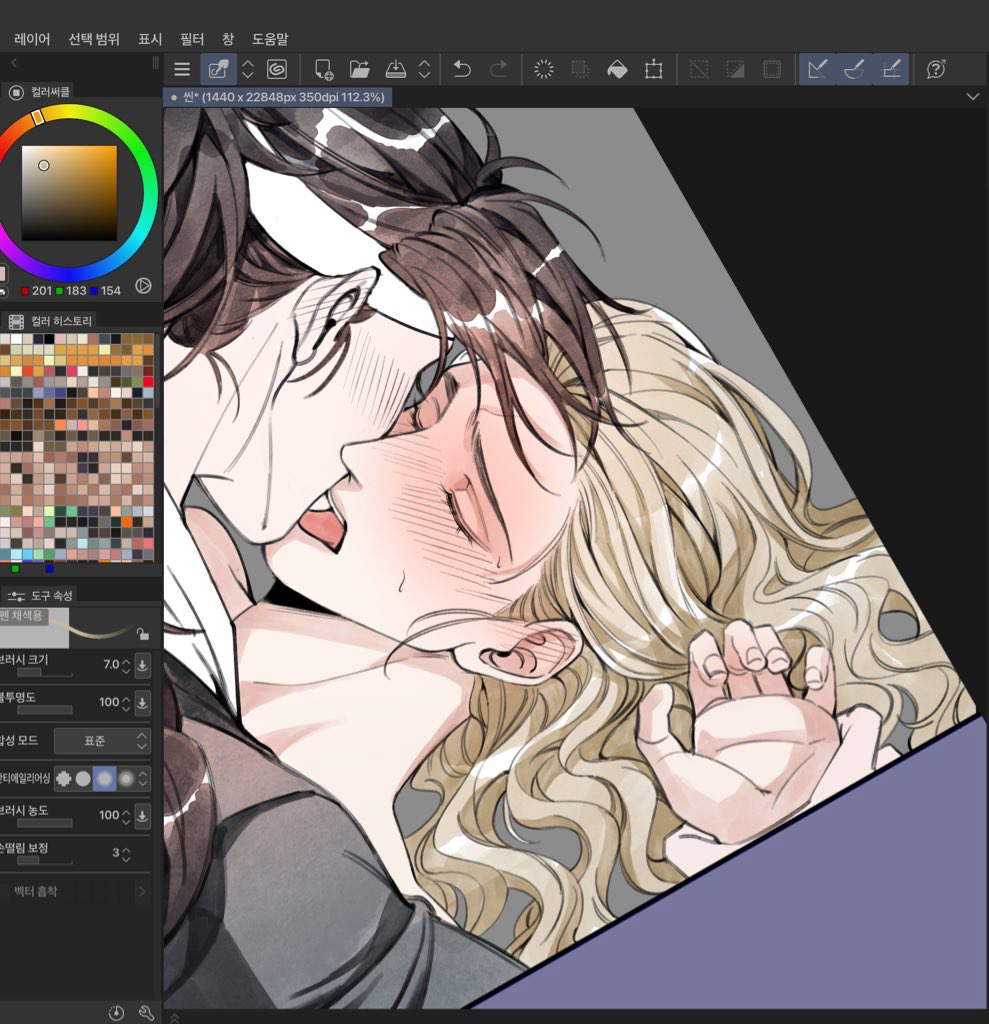Open the Clip Studio spiral icon

[x=277, y=69]
